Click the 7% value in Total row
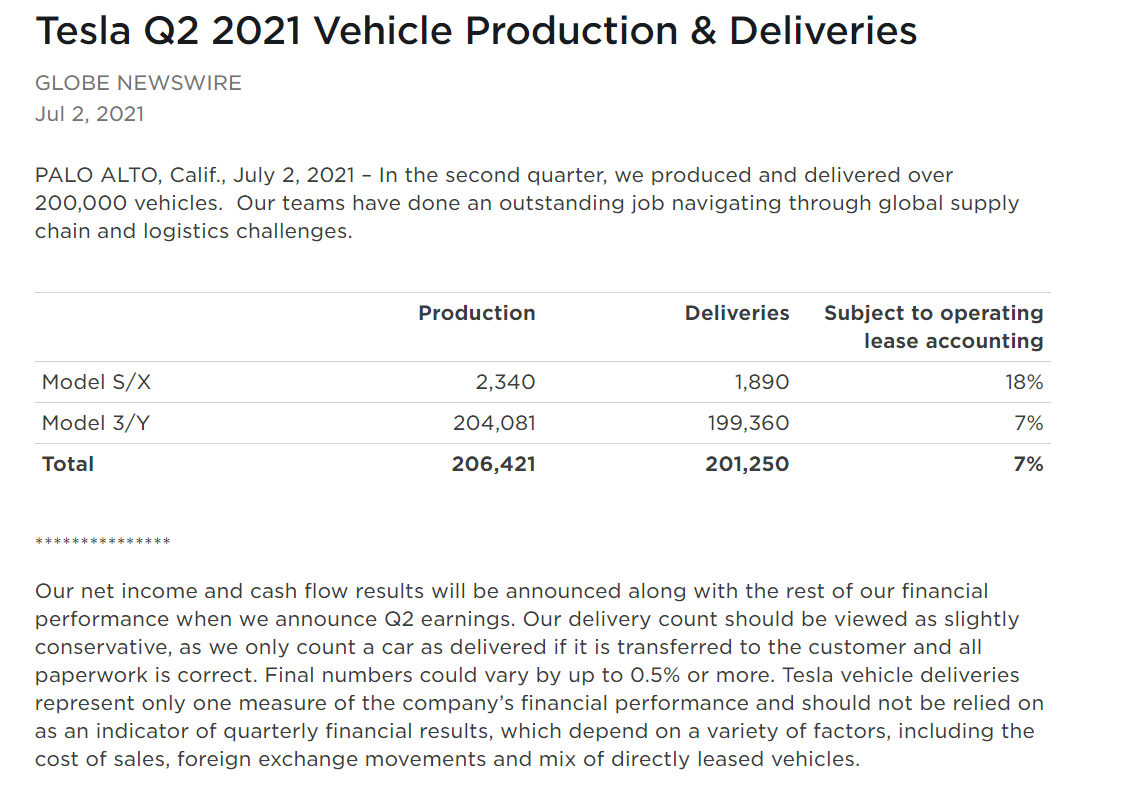Viewport: 1146px width, 792px height. tap(1028, 464)
